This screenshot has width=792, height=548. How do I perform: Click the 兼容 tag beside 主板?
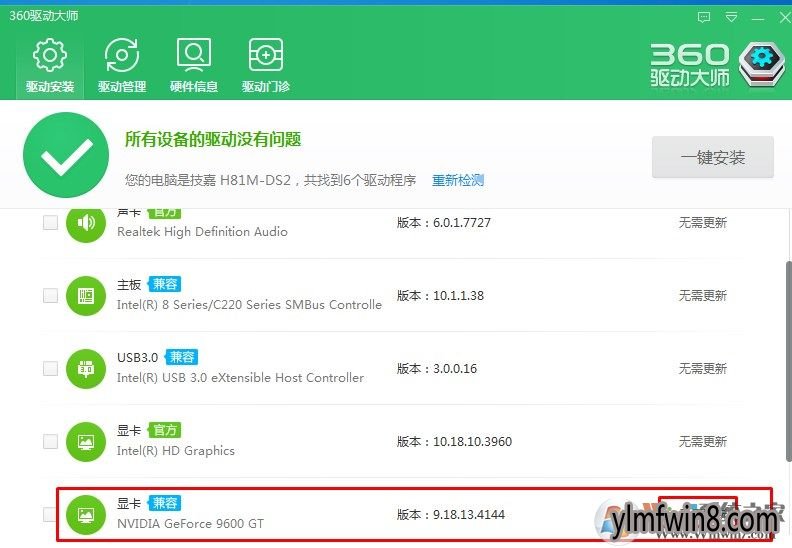pyautogui.click(x=165, y=284)
